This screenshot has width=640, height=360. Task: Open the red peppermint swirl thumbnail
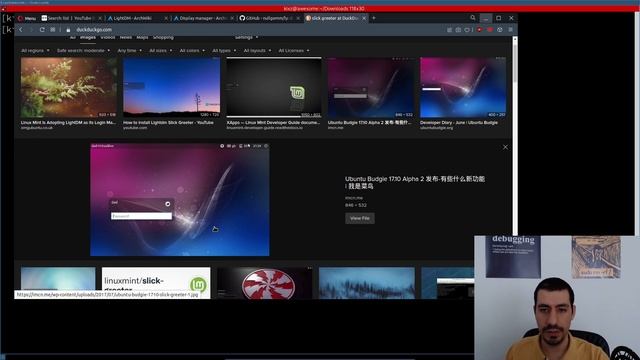coord(264,283)
